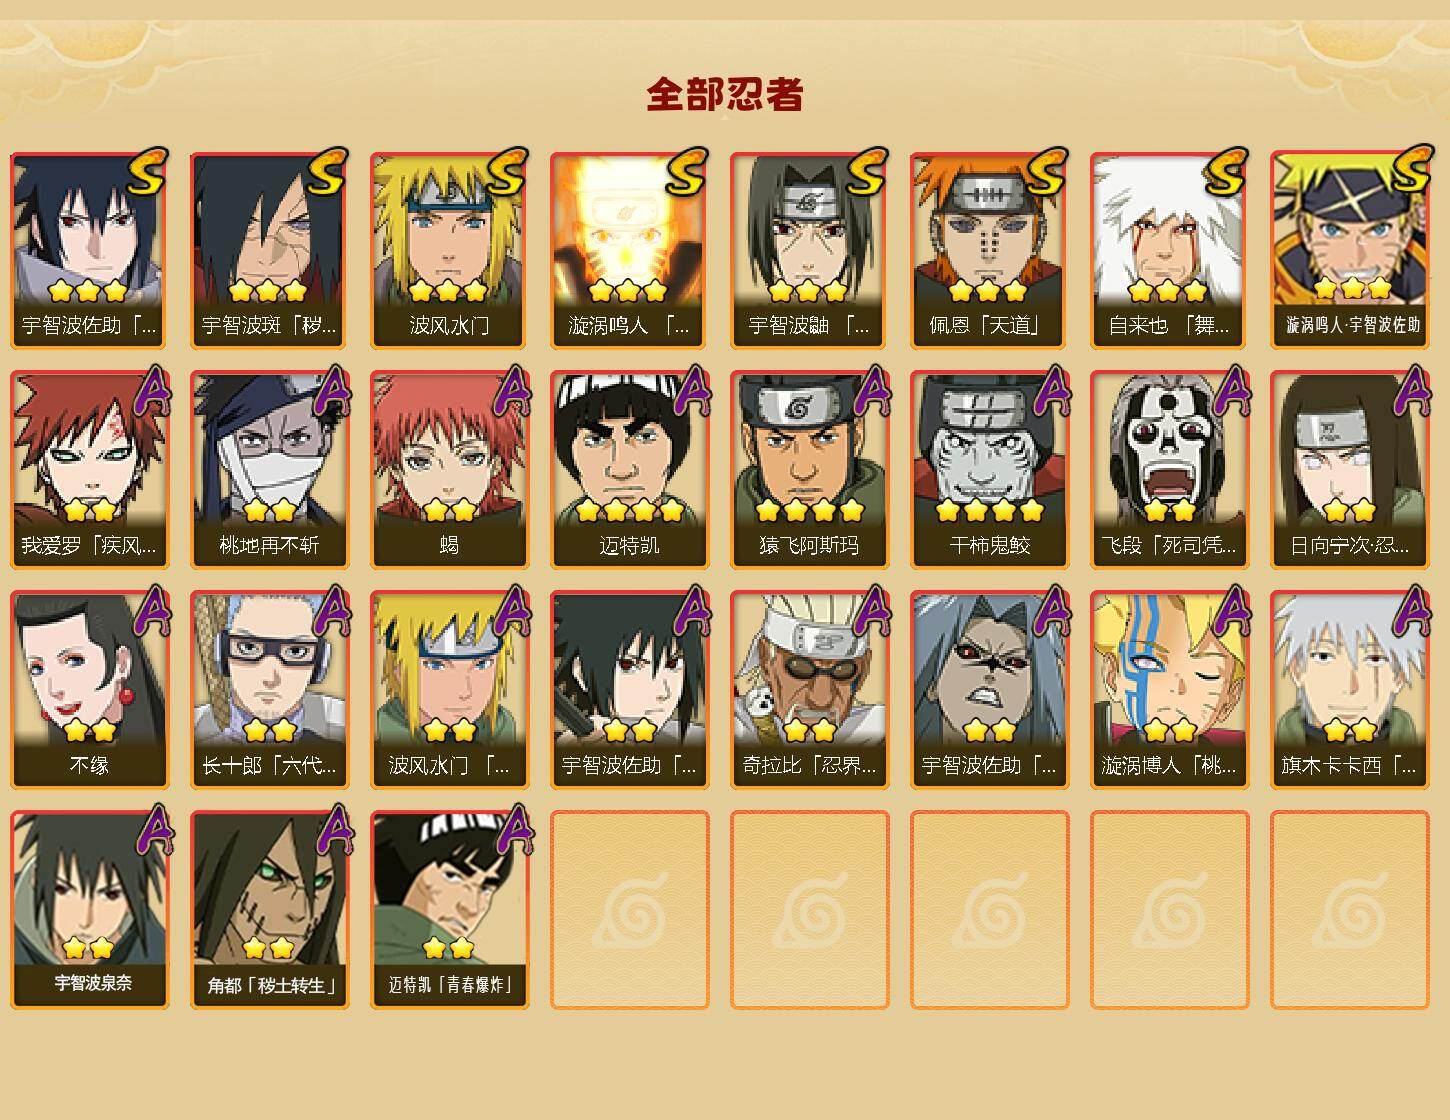This screenshot has height=1120, width=1450.
Task: Choose the 漩涡鸣人·宇智波佐助 card
Action: point(1349,250)
